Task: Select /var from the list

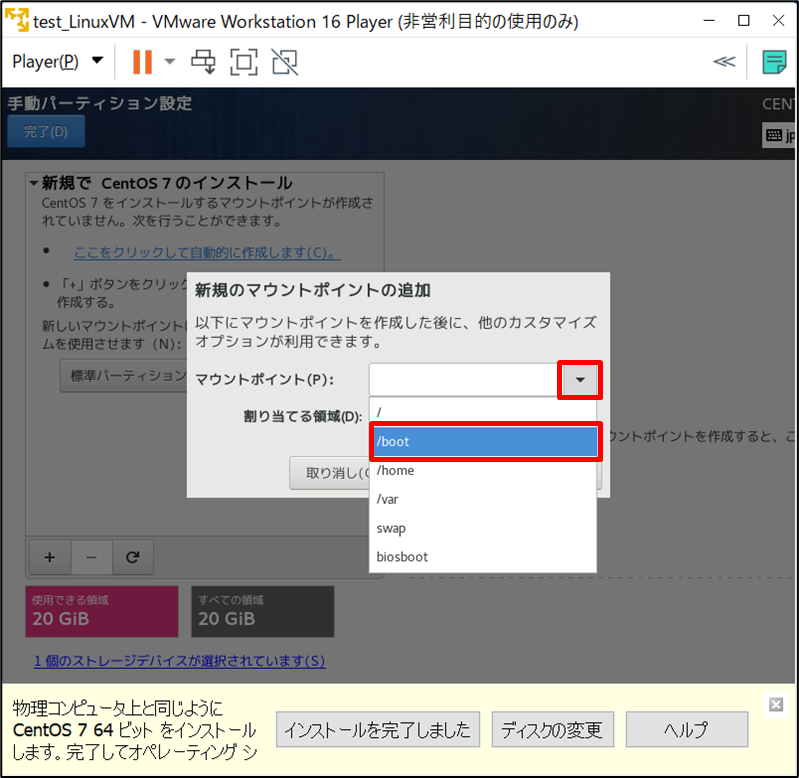Action: pos(483,499)
